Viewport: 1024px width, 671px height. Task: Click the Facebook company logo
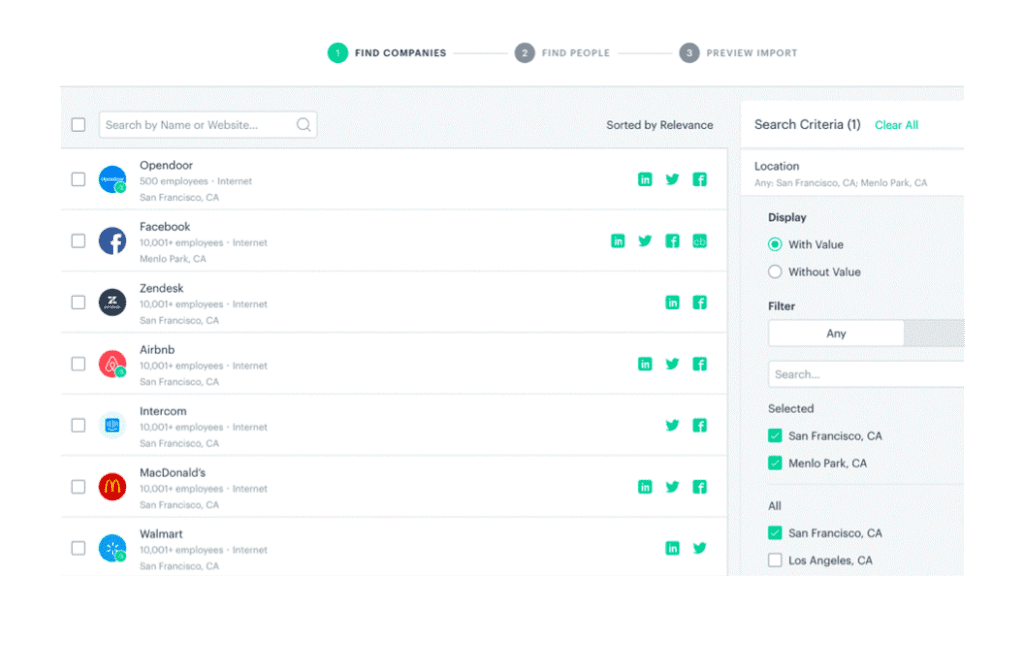pyautogui.click(x=112, y=241)
